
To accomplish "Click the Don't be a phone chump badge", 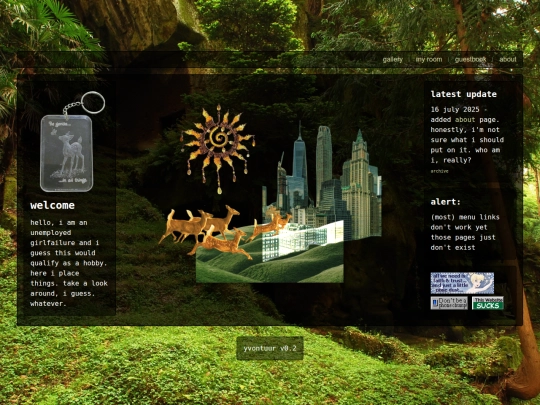I will click(x=449, y=303).
